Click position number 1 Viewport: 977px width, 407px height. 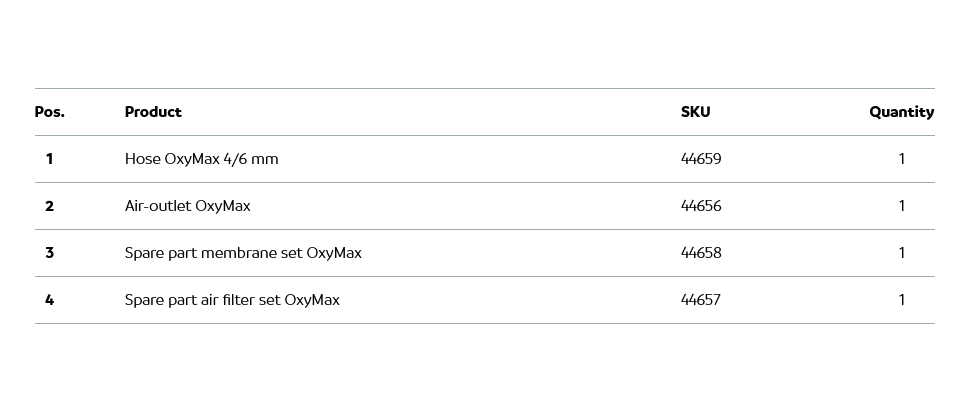click(x=49, y=159)
